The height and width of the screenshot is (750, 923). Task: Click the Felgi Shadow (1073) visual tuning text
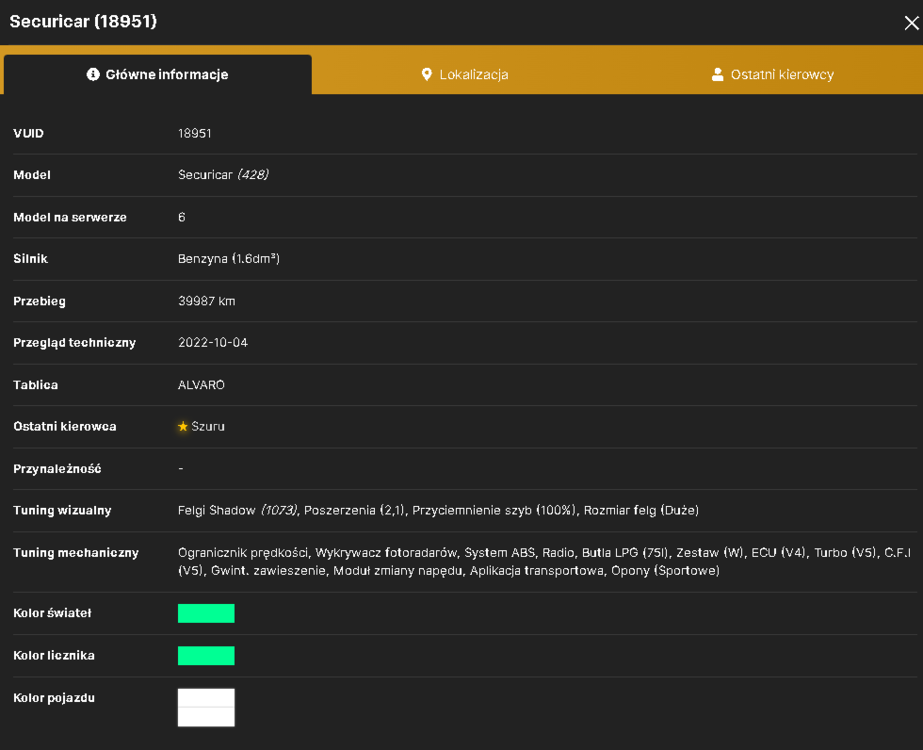click(238, 510)
